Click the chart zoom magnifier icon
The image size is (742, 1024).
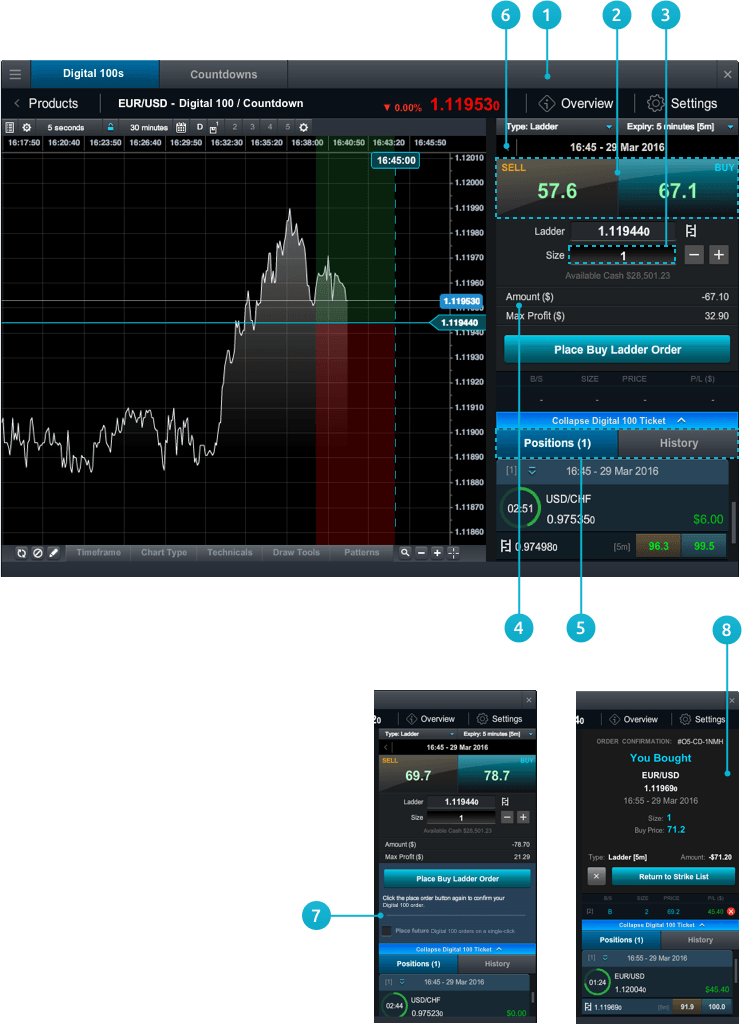[406, 552]
